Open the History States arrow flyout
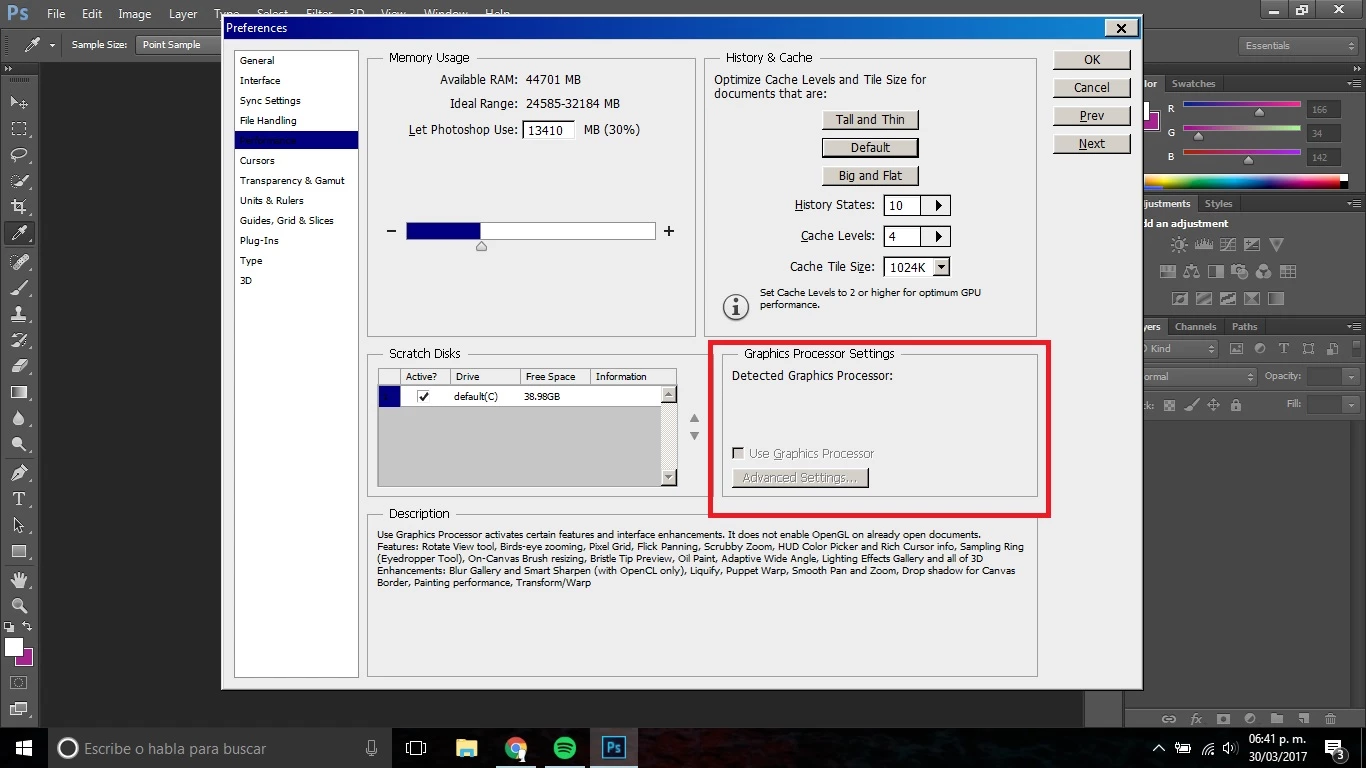 point(938,206)
